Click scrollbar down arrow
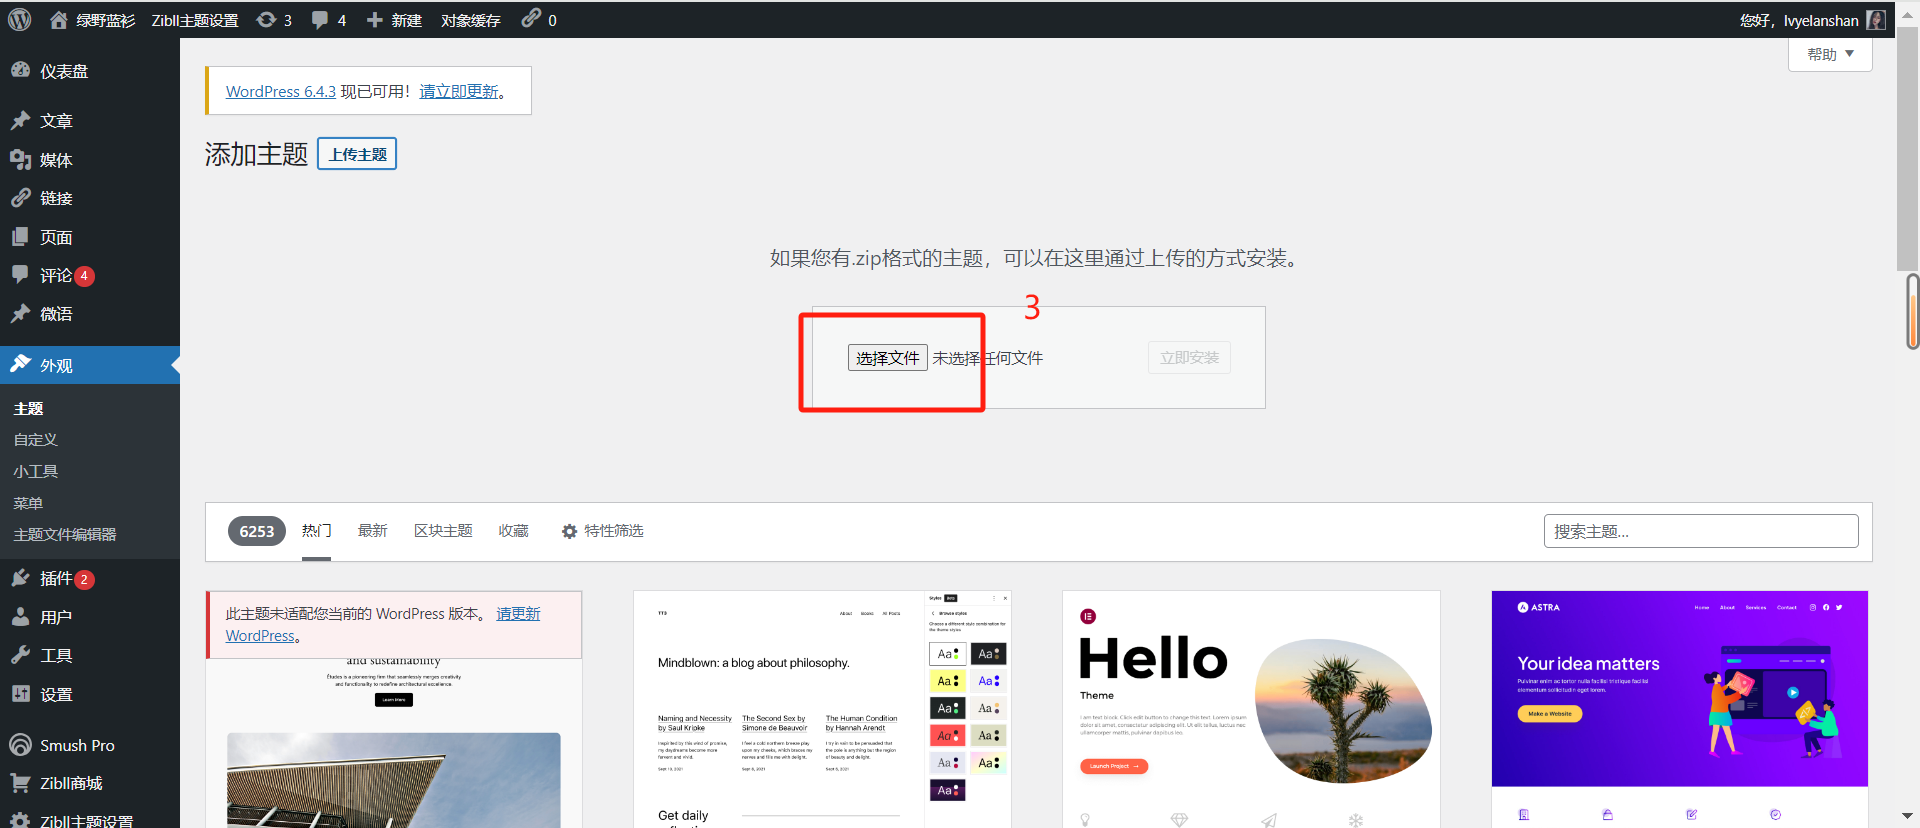 tap(1907, 816)
